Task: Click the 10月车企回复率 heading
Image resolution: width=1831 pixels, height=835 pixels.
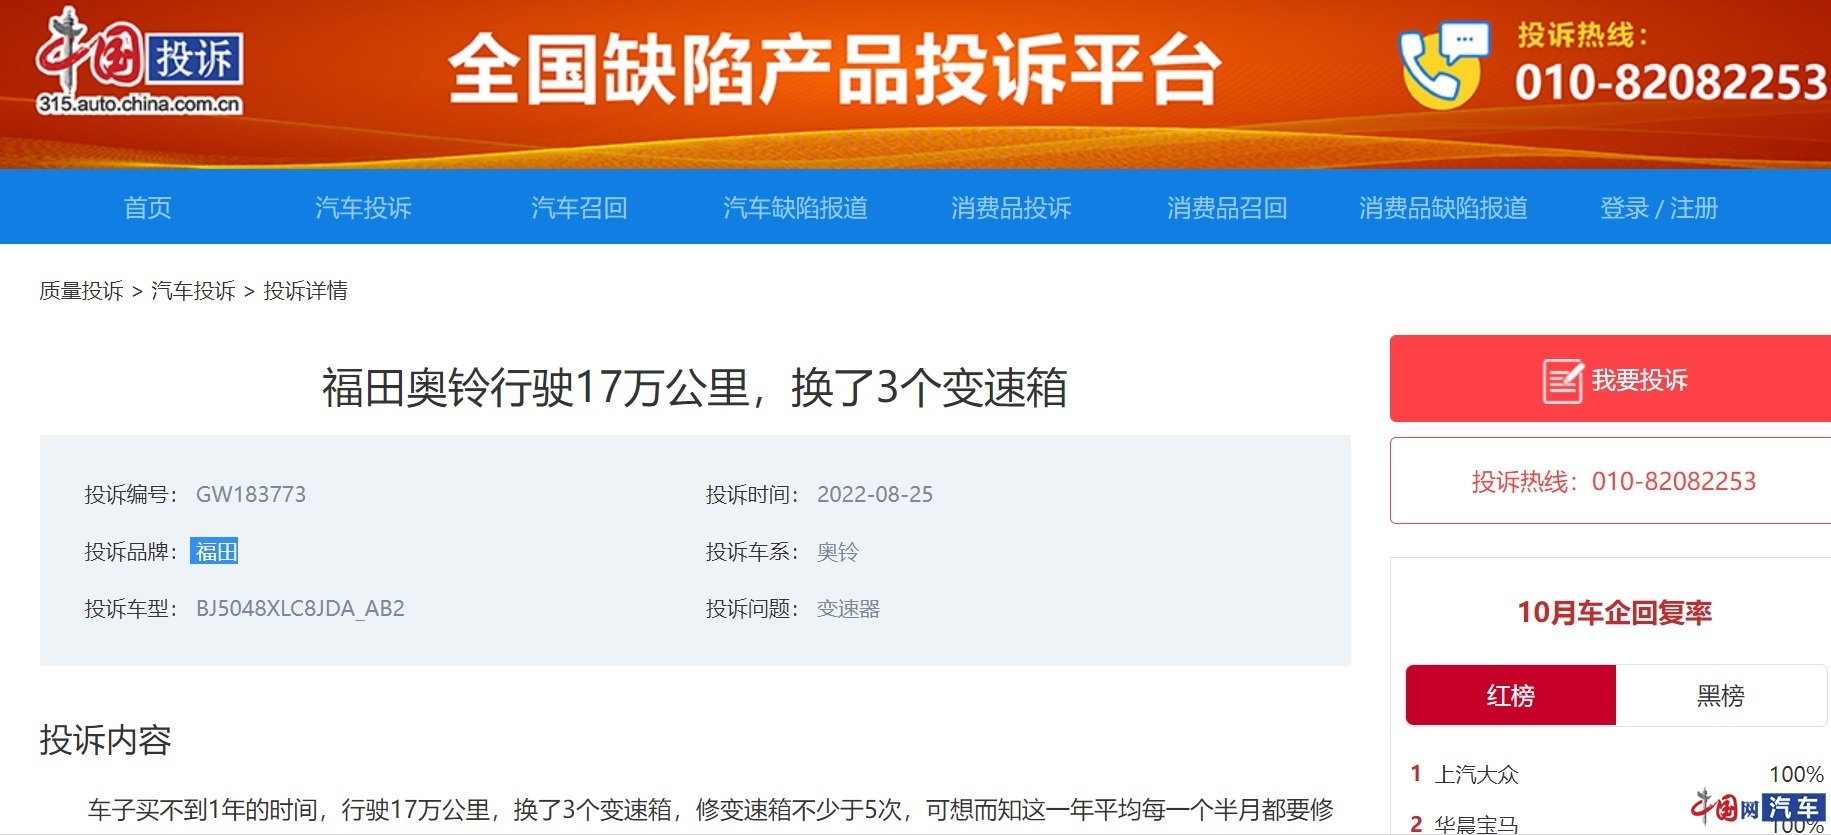Action: [1614, 612]
